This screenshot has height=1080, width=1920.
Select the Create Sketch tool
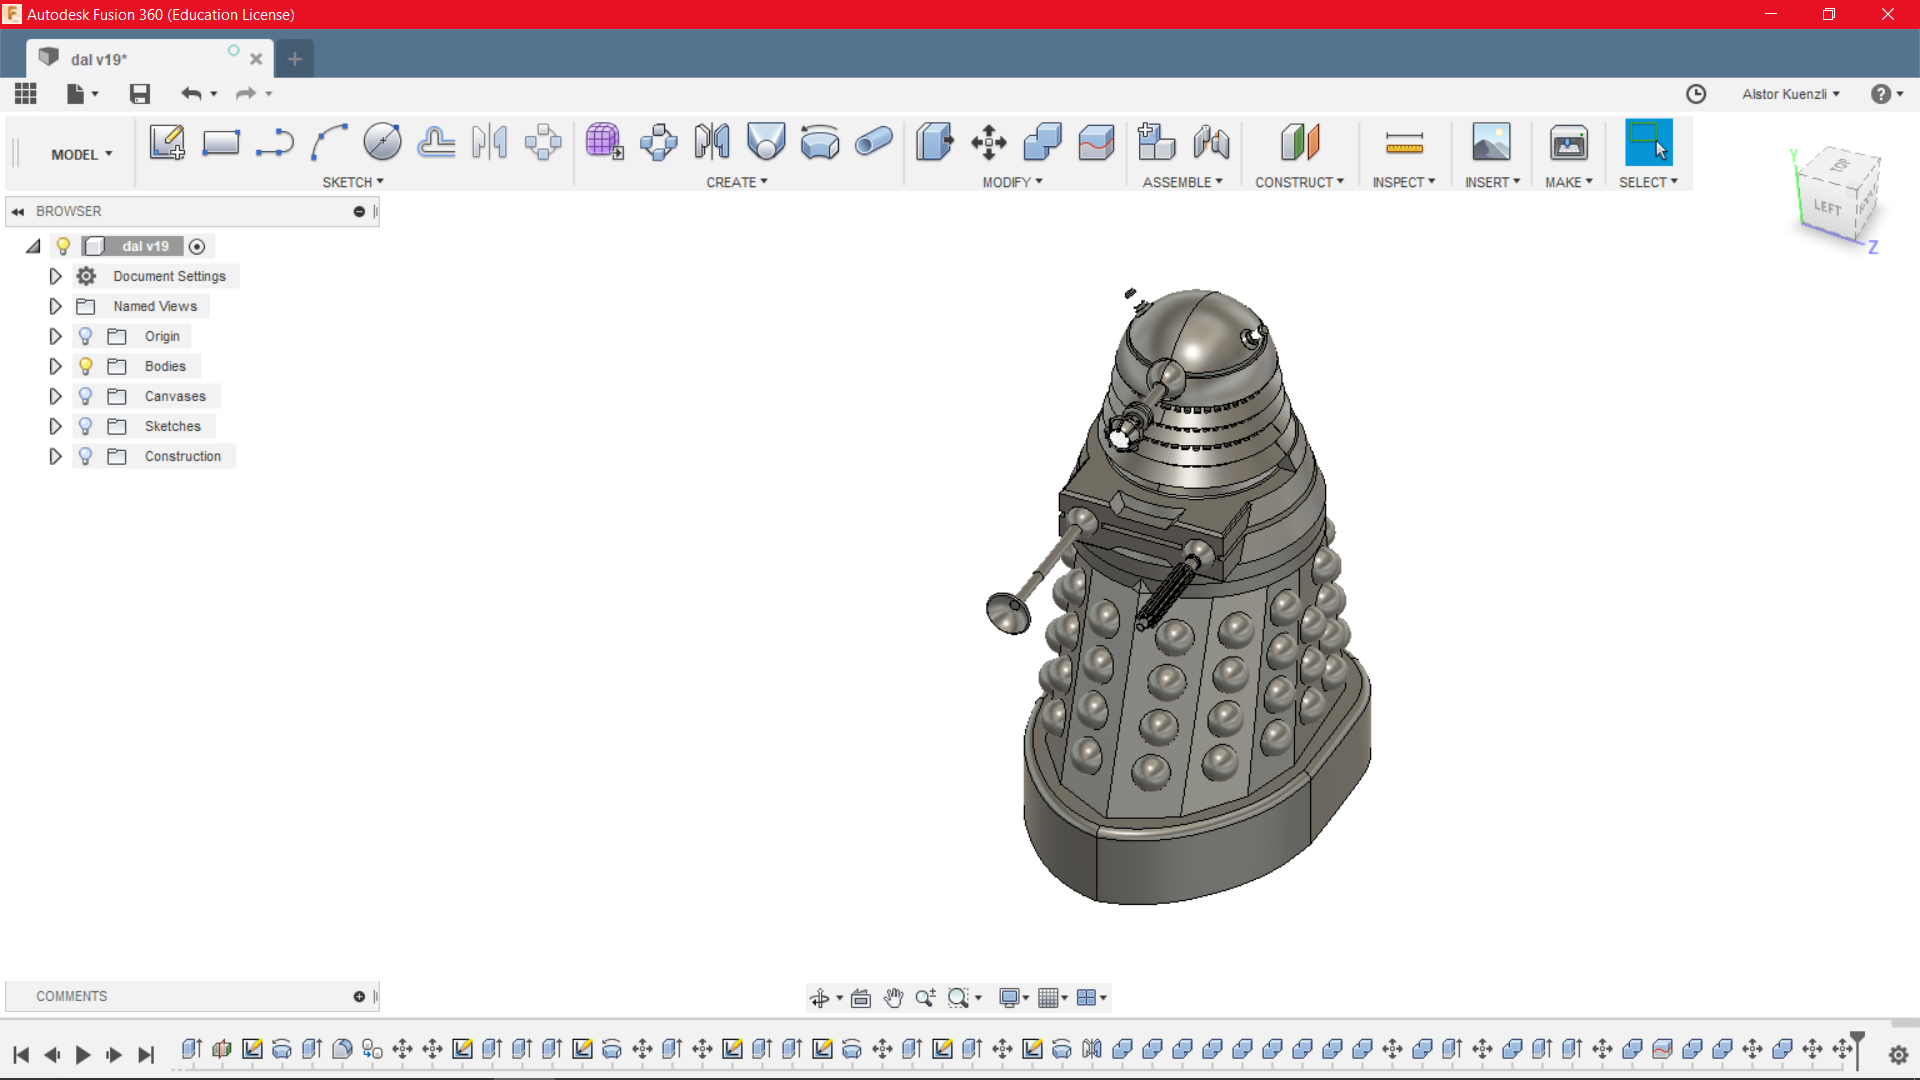click(167, 143)
